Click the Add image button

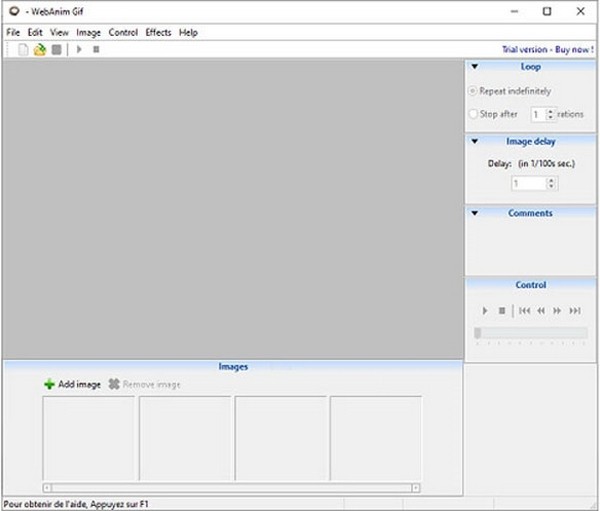click(x=72, y=384)
